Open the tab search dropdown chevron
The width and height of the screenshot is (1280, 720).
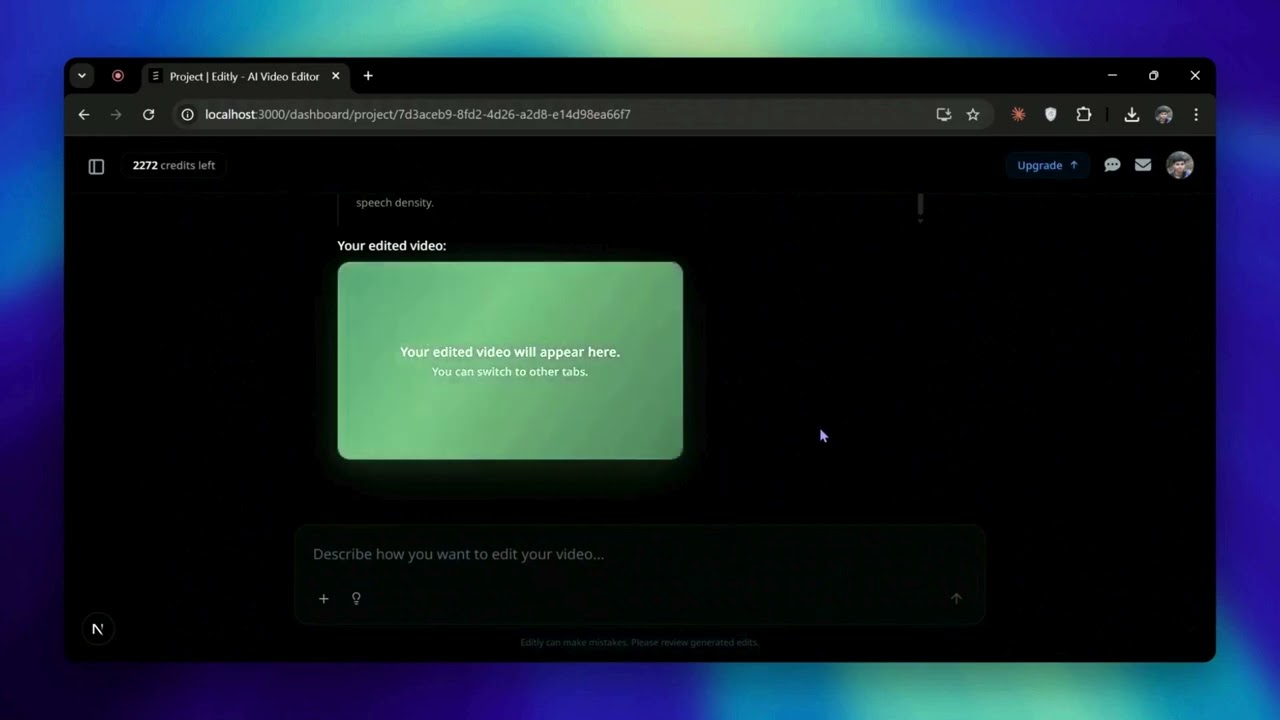click(x=82, y=76)
